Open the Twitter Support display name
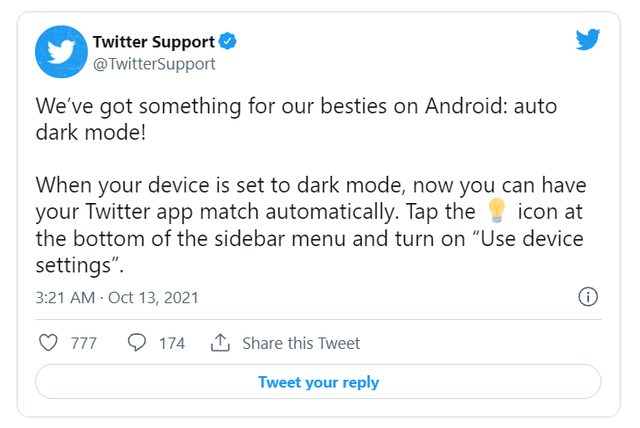The width and height of the screenshot is (640, 428). tap(153, 42)
